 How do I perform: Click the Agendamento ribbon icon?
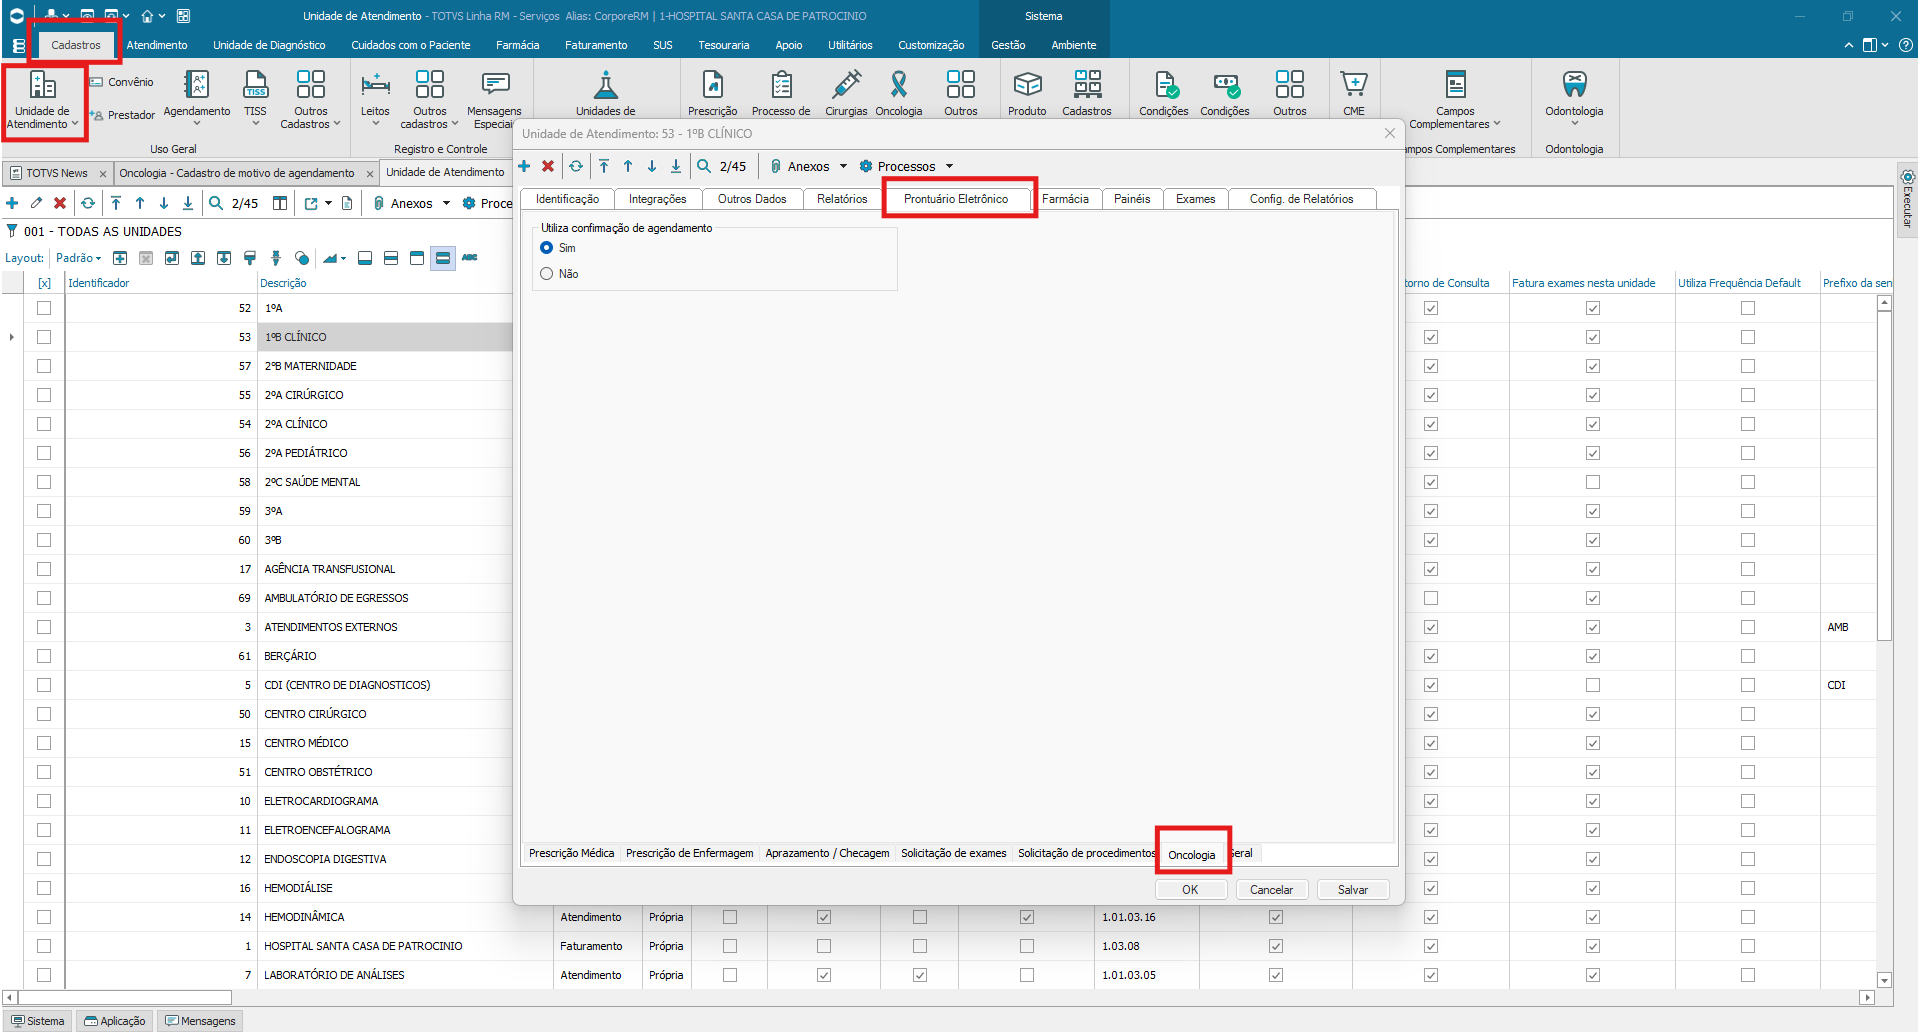tap(197, 96)
